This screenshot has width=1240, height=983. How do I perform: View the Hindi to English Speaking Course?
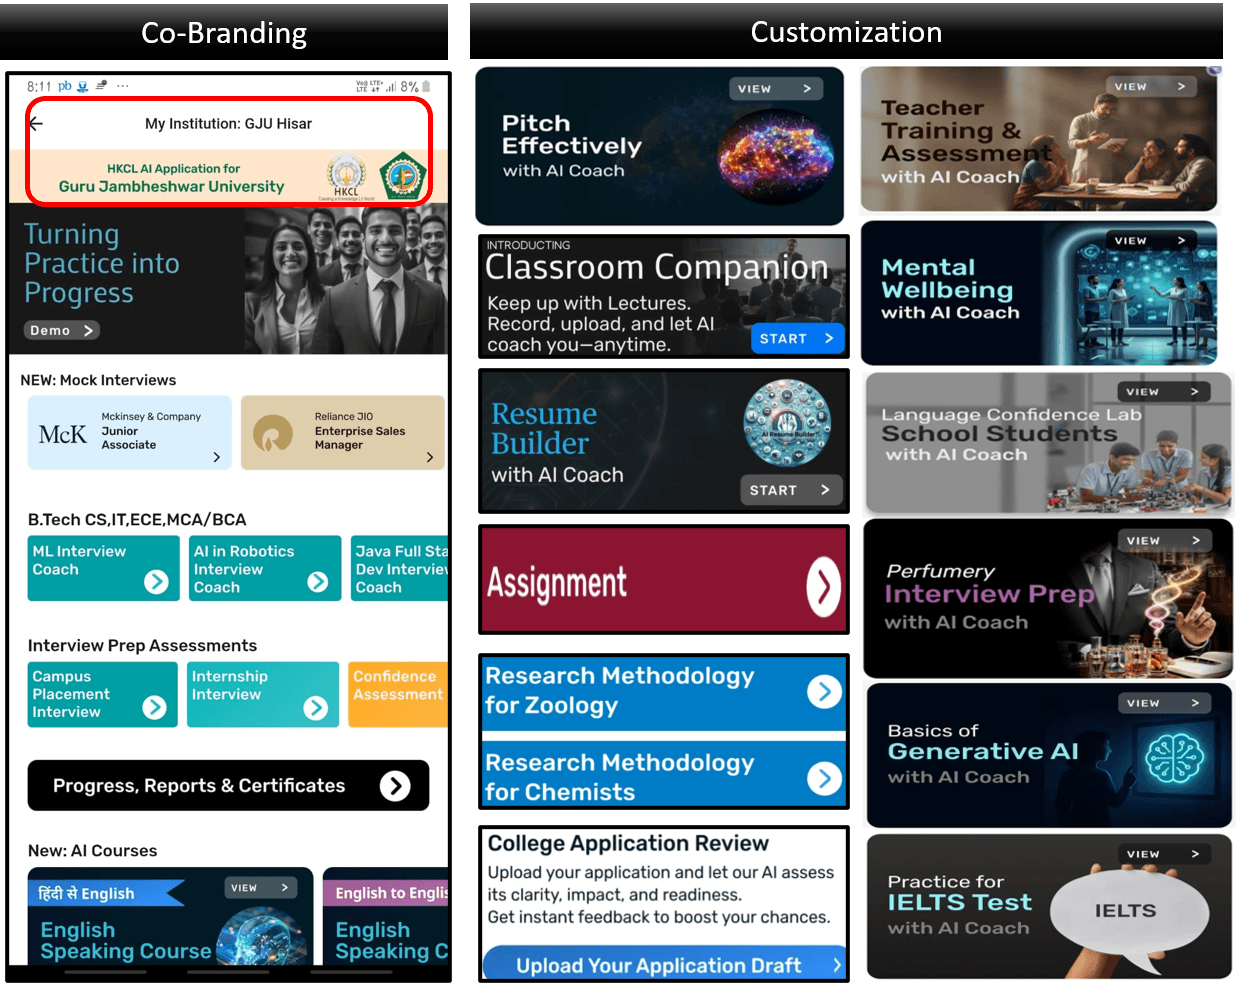[261, 888]
